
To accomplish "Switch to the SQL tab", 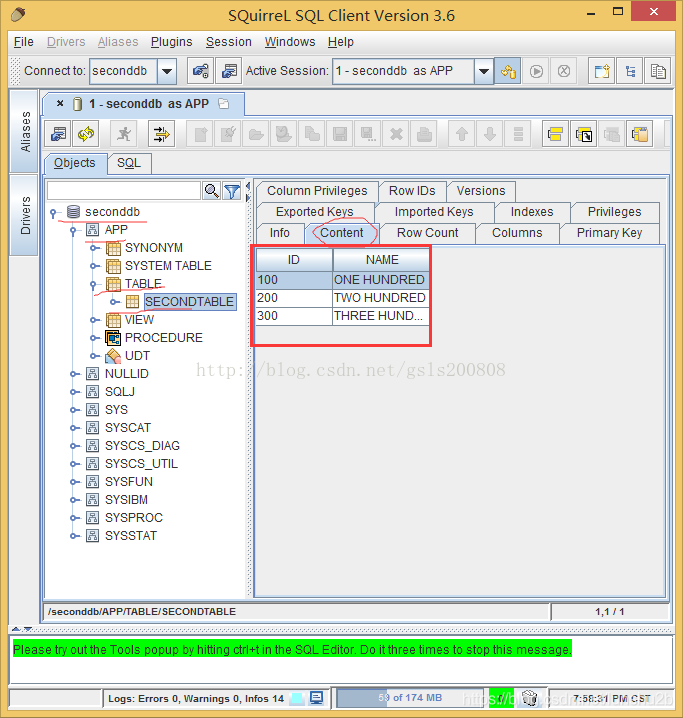I will click(x=129, y=163).
